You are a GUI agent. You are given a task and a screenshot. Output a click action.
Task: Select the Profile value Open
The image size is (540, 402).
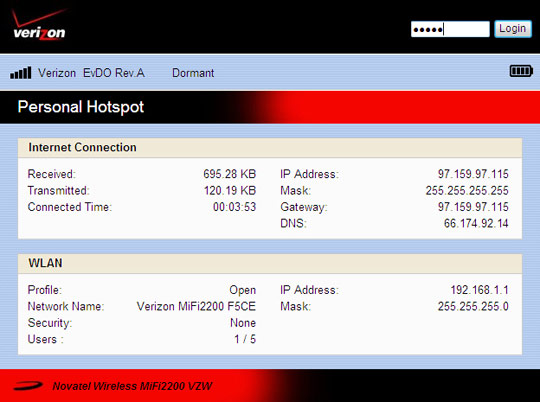coord(243,290)
